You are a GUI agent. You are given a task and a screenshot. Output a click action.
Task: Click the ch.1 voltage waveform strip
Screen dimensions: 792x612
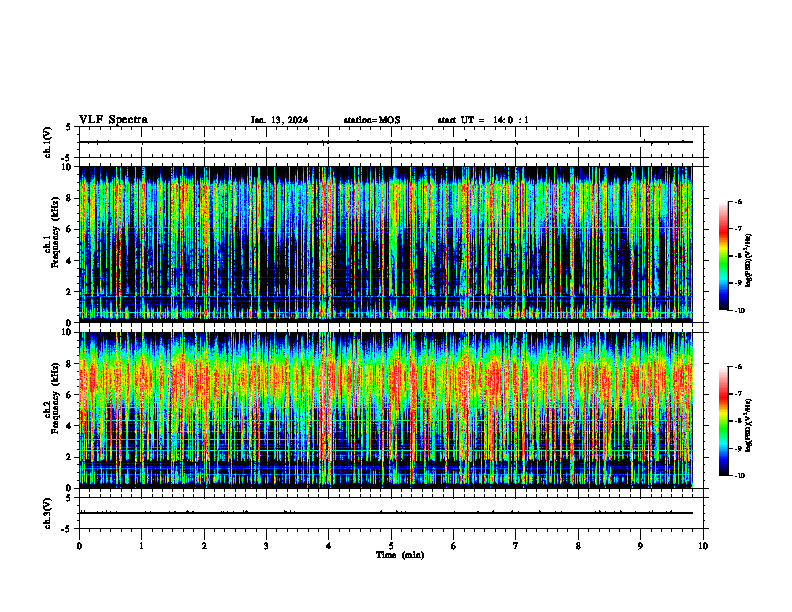(391, 142)
